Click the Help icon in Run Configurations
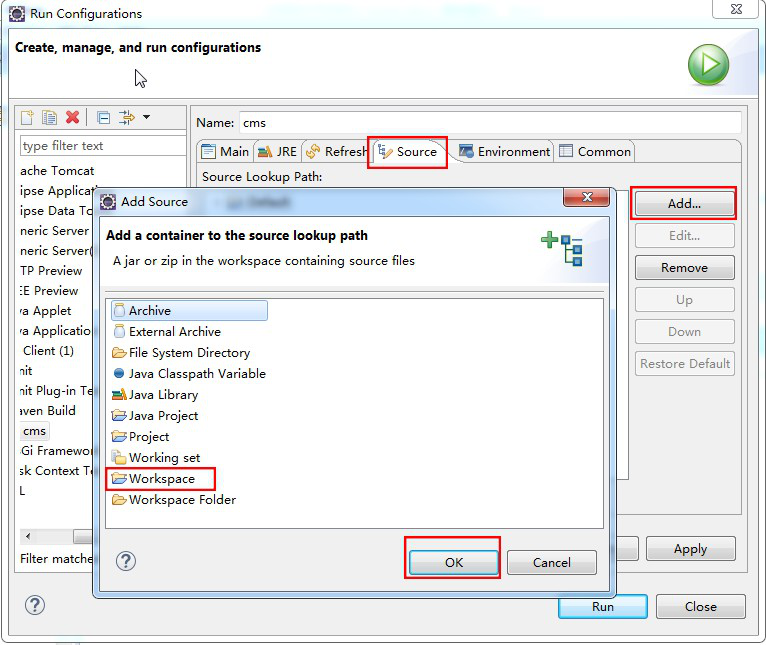The image size is (766, 645). point(35,605)
